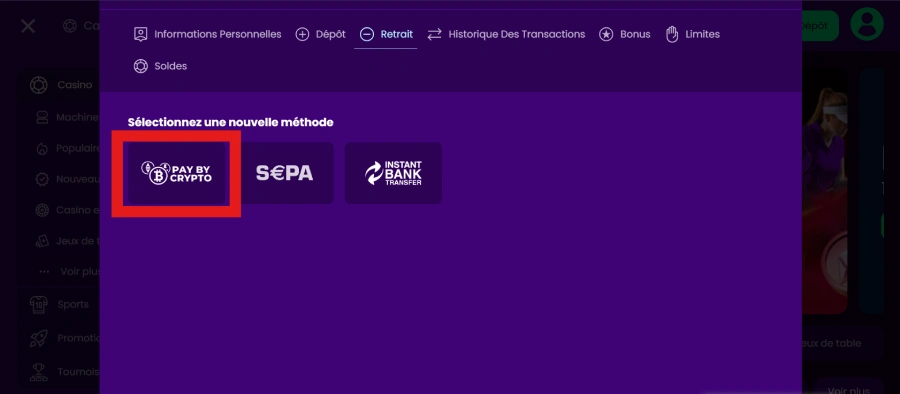900x394 pixels.
Task: Open the Limites tab
Action: pyautogui.click(x=692, y=34)
